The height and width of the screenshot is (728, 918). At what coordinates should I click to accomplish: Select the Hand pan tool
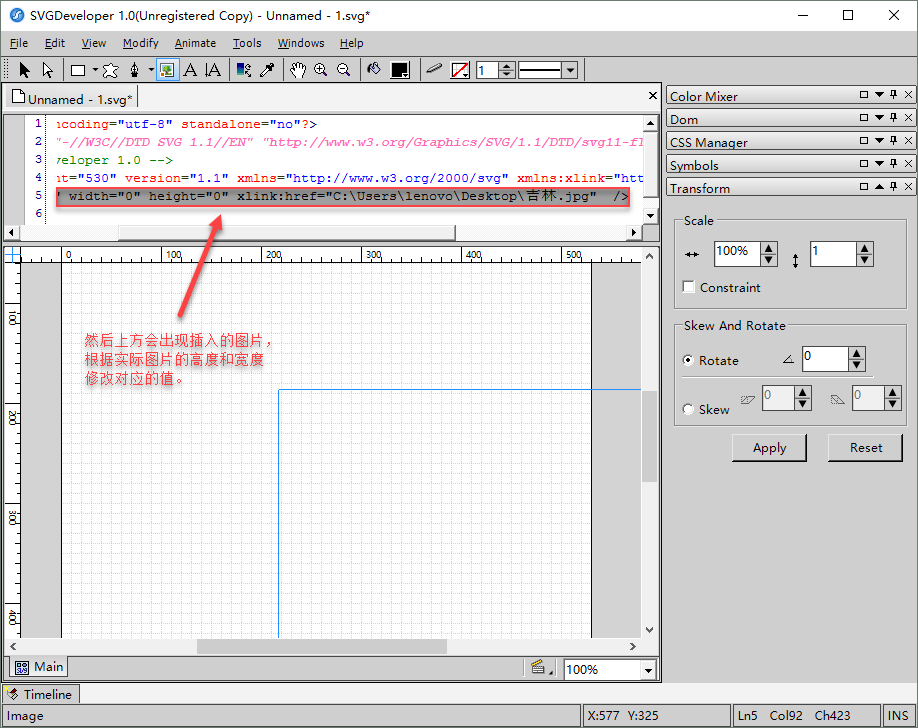click(x=298, y=70)
